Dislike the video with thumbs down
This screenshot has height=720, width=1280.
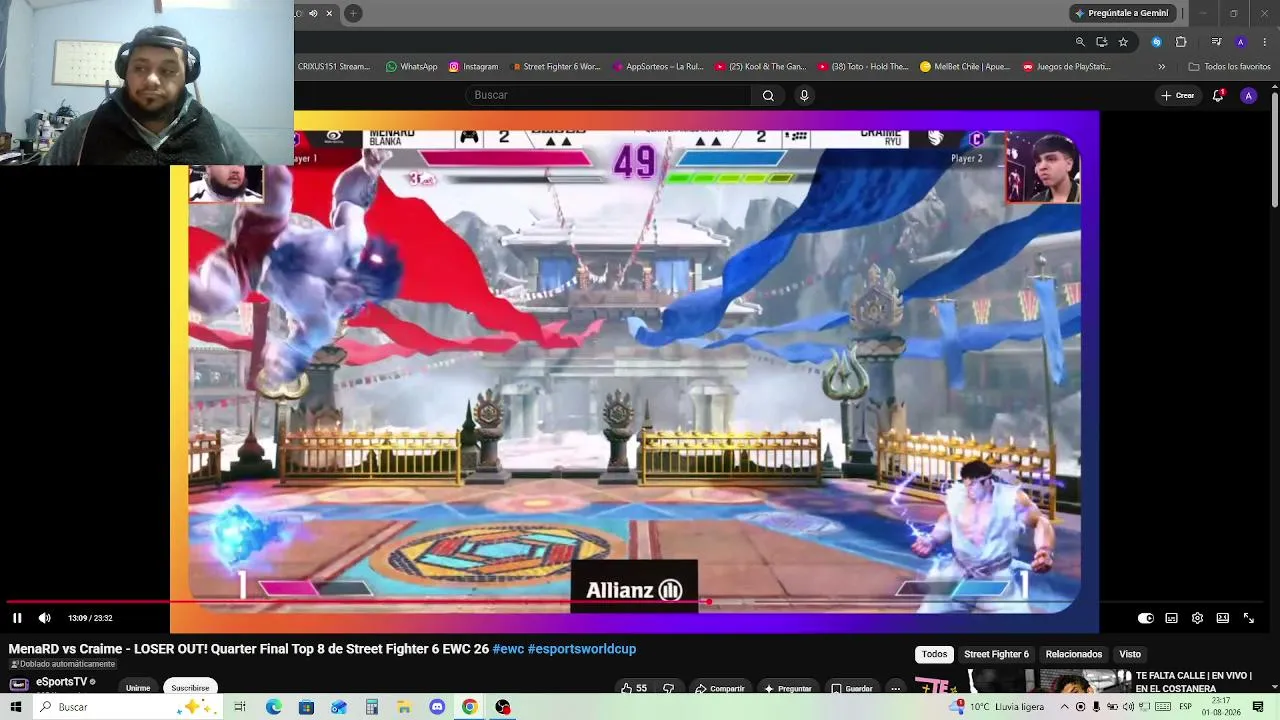[x=668, y=688]
